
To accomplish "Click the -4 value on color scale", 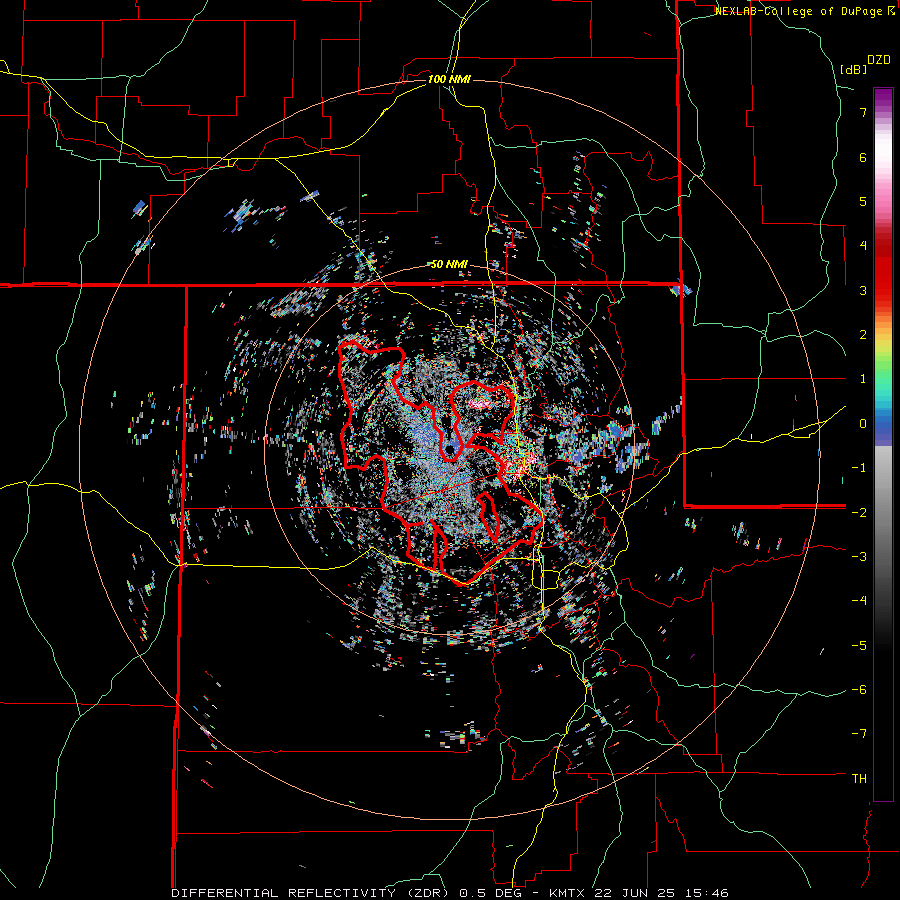I will click(859, 601).
